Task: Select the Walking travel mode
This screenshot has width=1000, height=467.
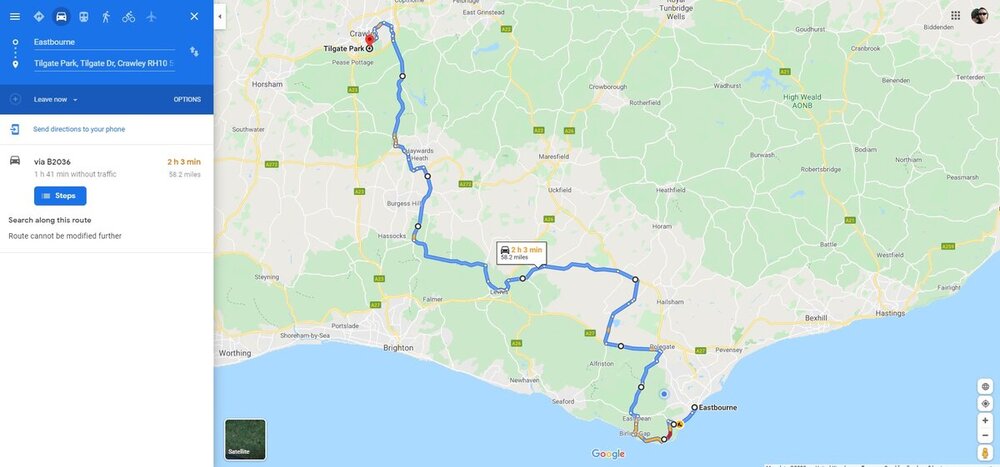Action: coord(106,17)
